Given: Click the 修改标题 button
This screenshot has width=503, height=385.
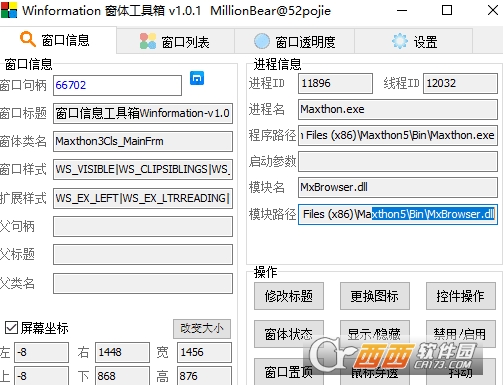Looking at the screenshot, I should pos(289,296).
